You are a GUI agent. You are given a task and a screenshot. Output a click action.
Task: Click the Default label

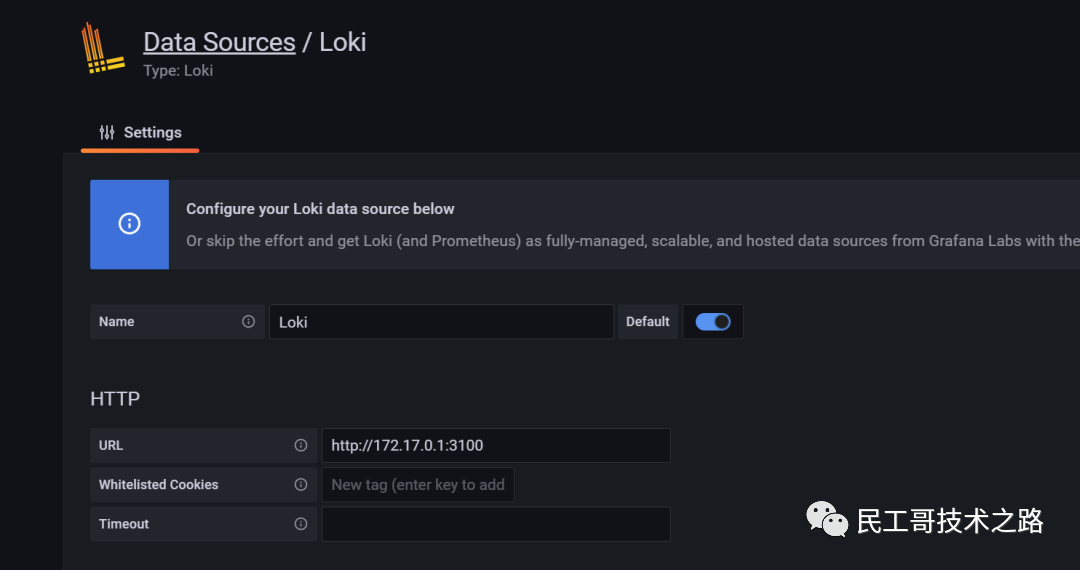[647, 322]
